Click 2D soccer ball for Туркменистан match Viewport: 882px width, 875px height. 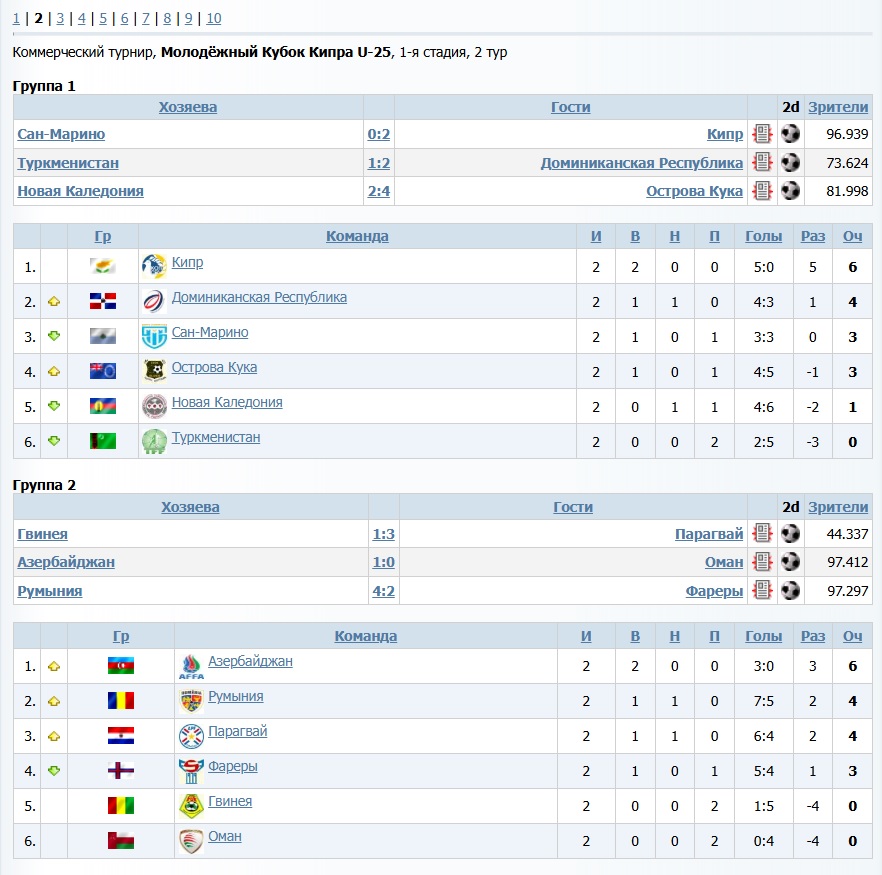coord(790,162)
